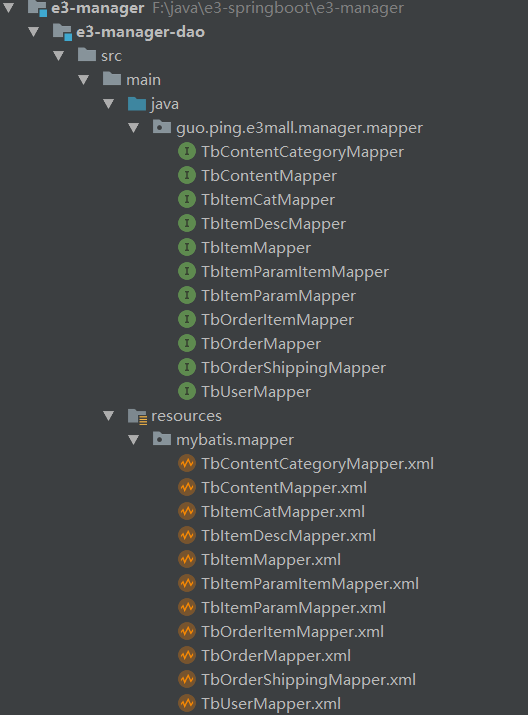Click XML icon of TbItemCatMapper.xml
The width and height of the screenshot is (528, 715).
tap(187, 511)
